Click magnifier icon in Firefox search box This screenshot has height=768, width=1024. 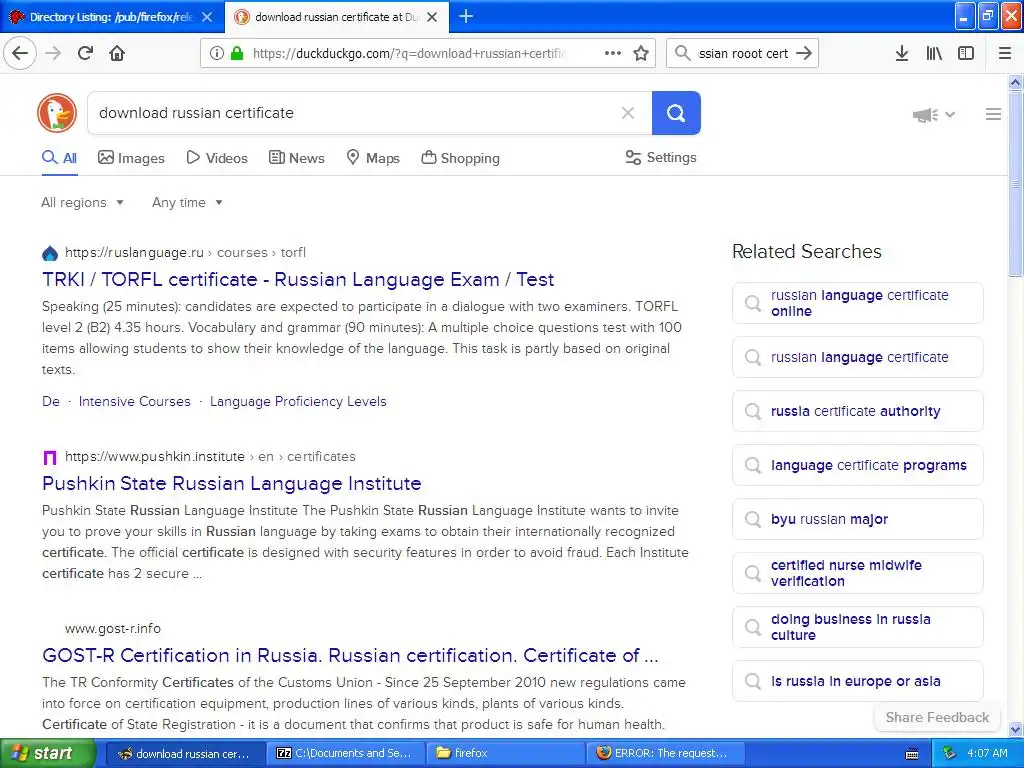pos(682,53)
